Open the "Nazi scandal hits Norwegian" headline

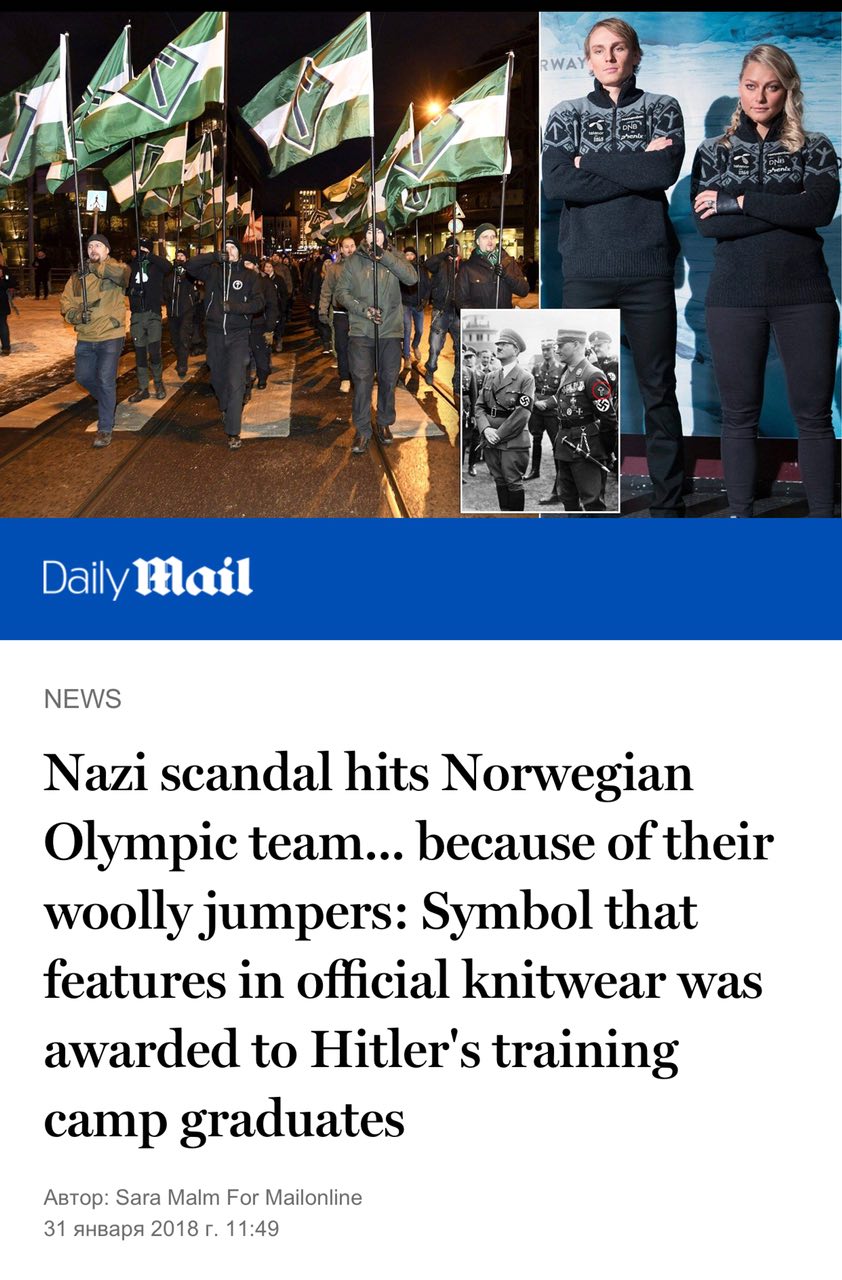pyautogui.click(x=368, y=774)
